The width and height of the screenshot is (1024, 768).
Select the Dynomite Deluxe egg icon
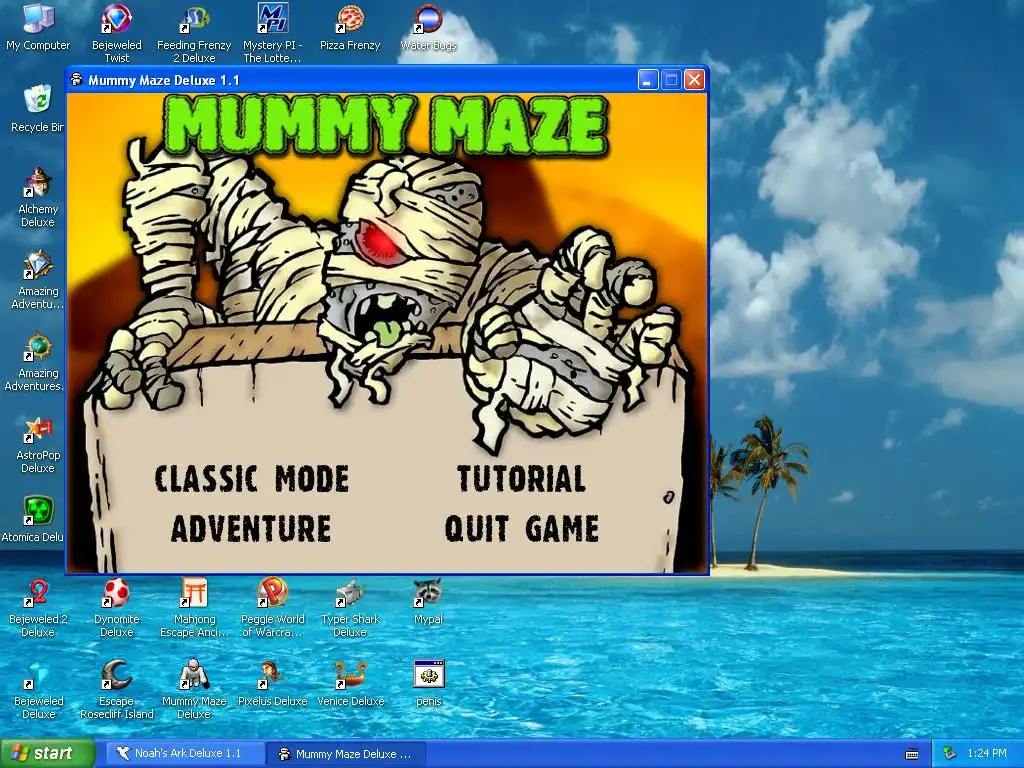(116, 608)
